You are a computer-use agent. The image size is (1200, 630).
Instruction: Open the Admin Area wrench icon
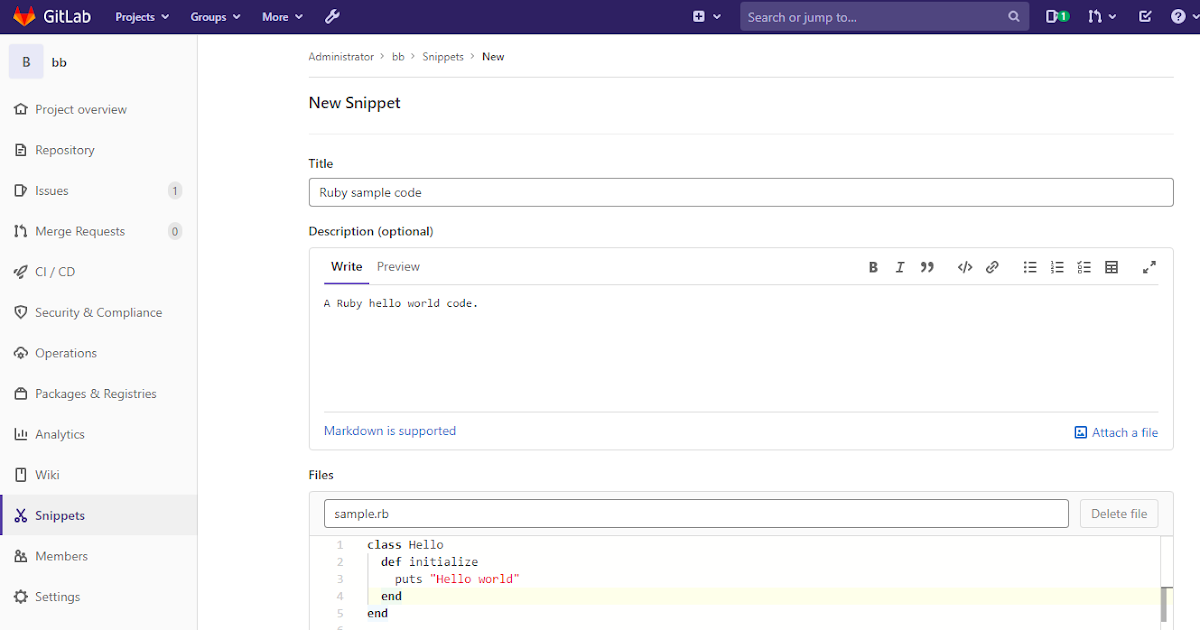pyautogui.click(x=332, y=16)
